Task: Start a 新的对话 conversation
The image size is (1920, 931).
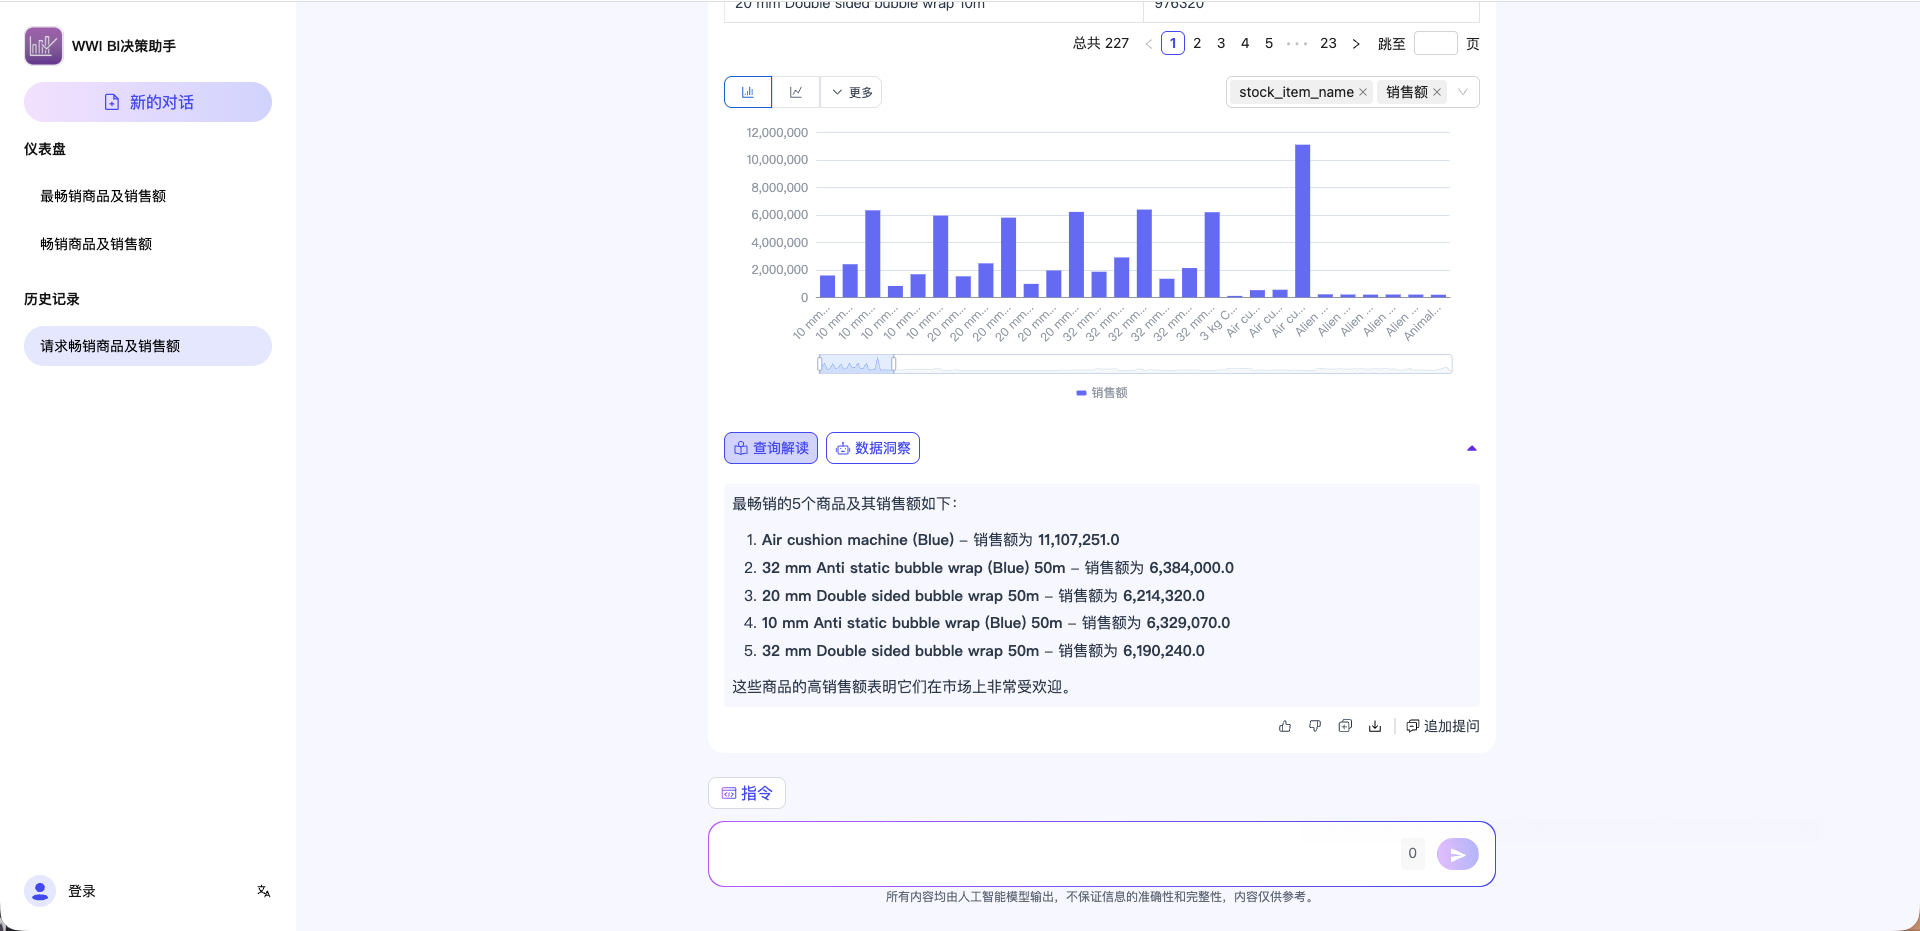Action: [x=148, y=102]
